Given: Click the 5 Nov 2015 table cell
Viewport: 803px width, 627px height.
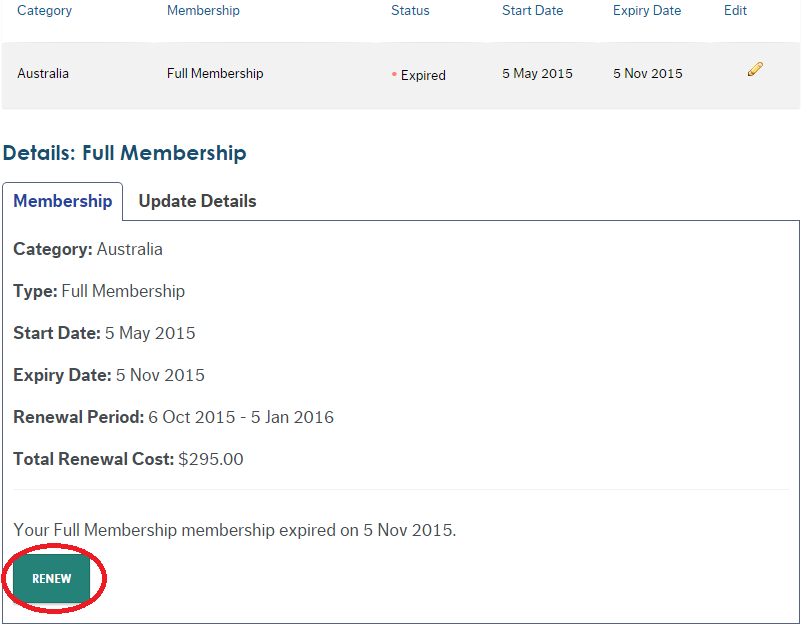Looking at the screenshot, I should click(648, 74).
